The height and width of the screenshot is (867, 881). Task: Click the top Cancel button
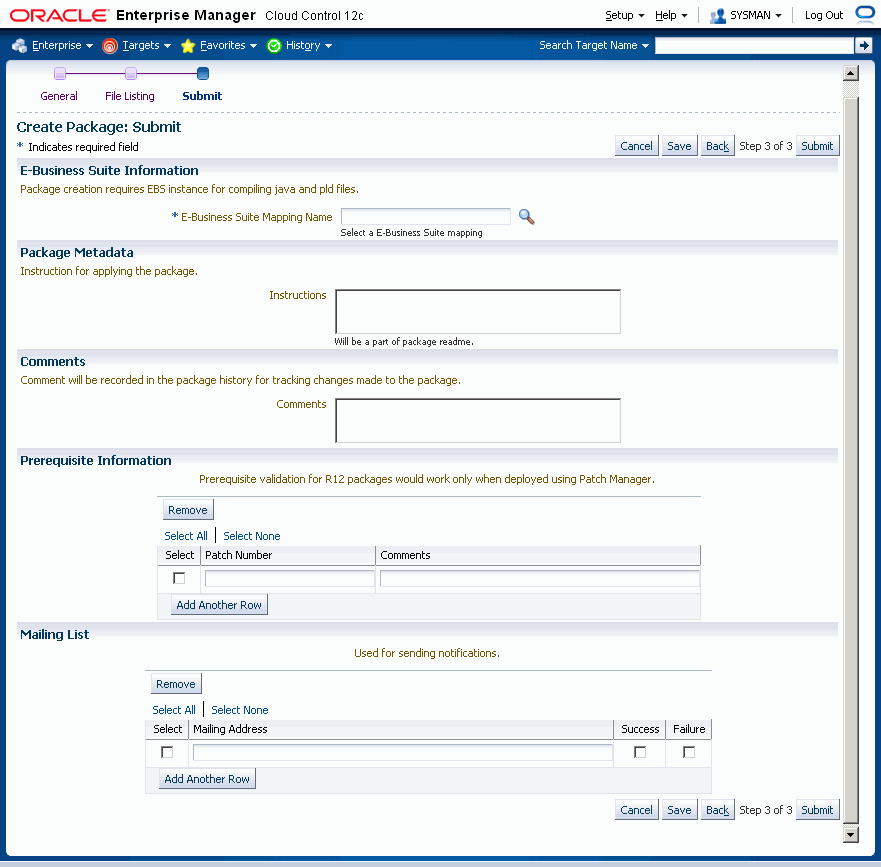point(637,146)
